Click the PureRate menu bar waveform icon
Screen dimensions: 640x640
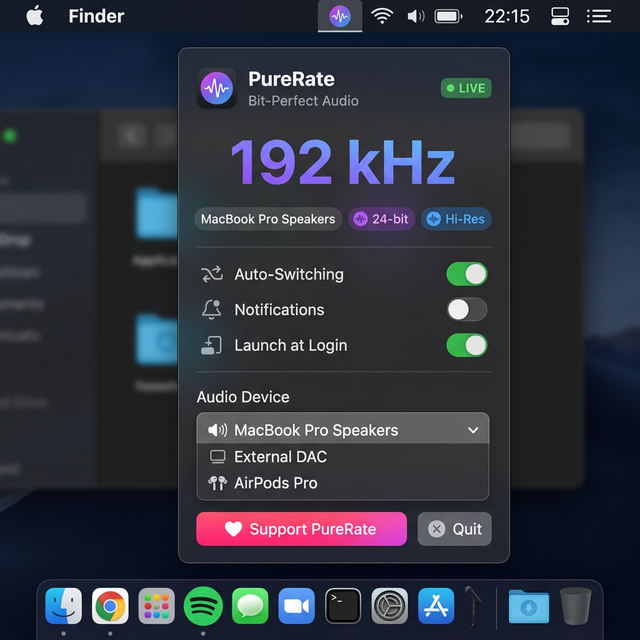340,16
